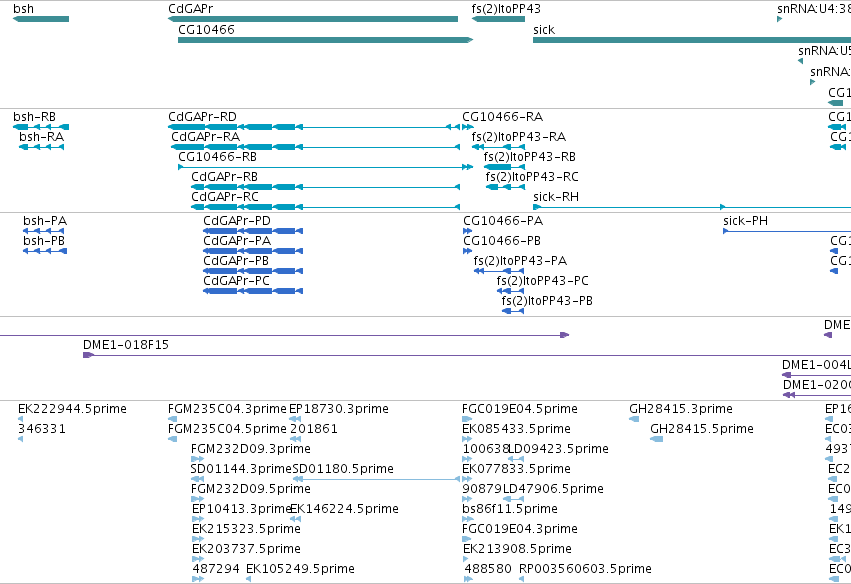Image resolution: width=851 pixels, height=584 pixels.
Task: Click the GH28415.3prime EST glyph
Action: tap(634, 419)
